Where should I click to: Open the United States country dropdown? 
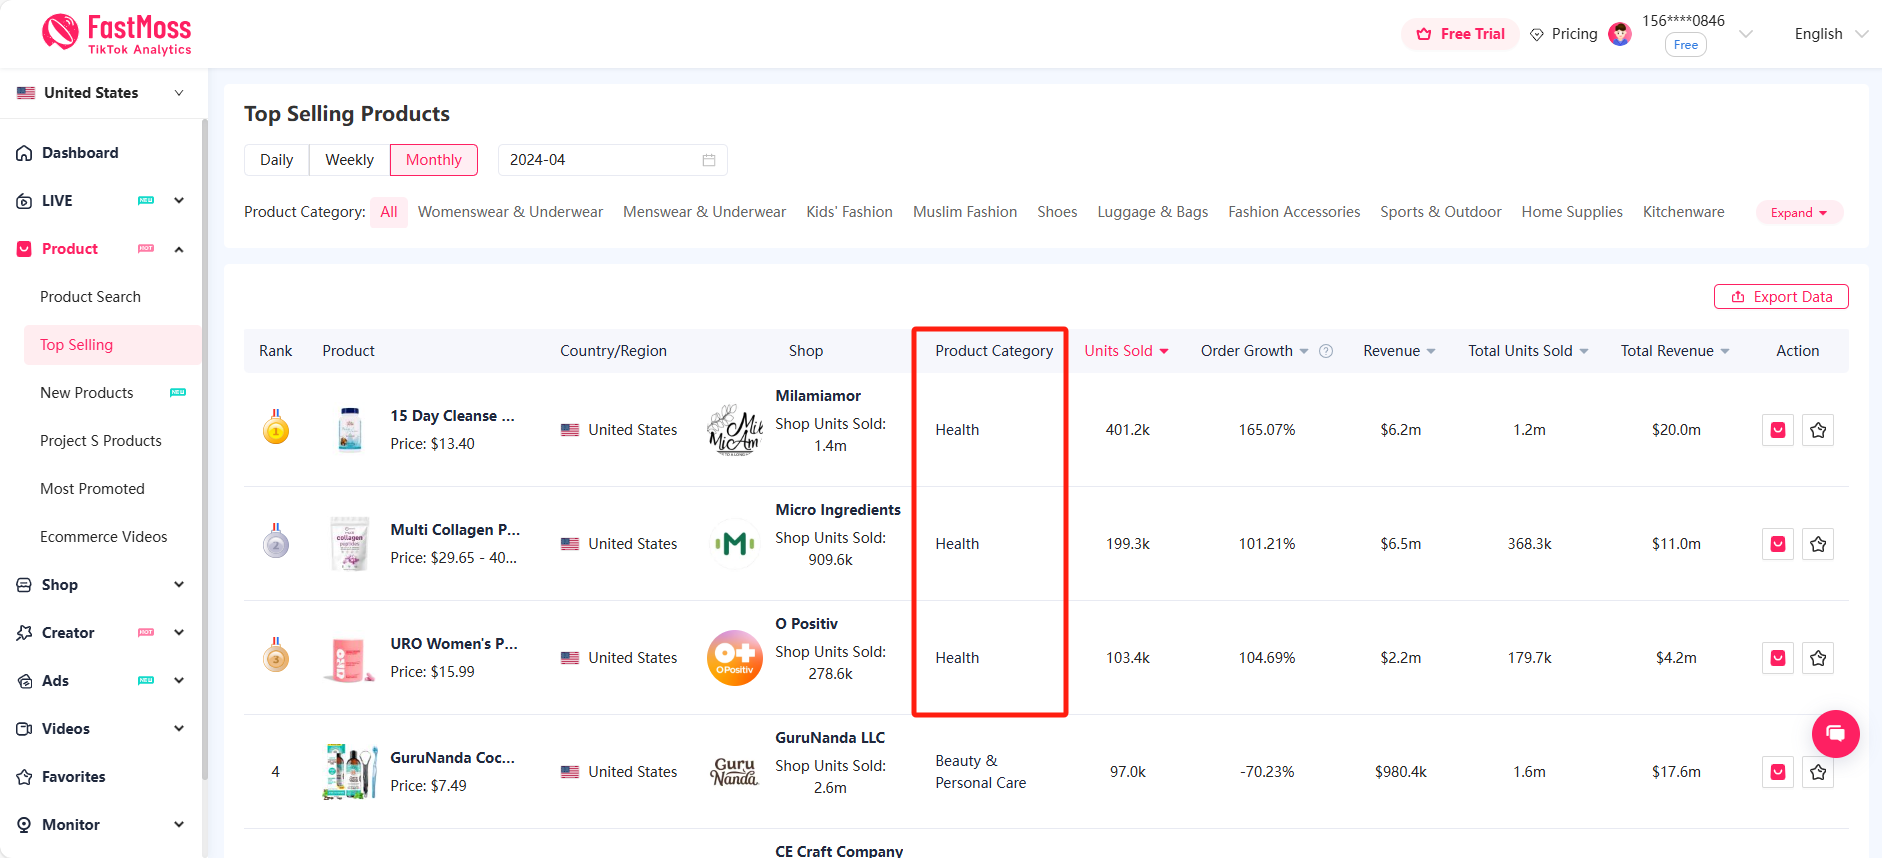(100, 93)
